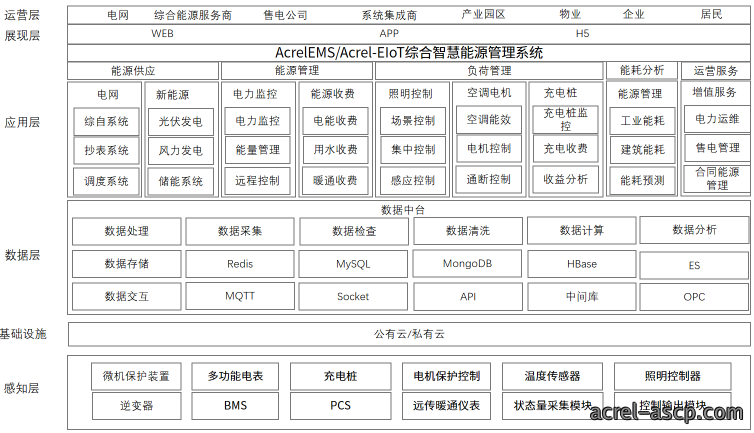Click the H5 label
The width and height of the screenshot is (754, 433).
coord(582,34)
